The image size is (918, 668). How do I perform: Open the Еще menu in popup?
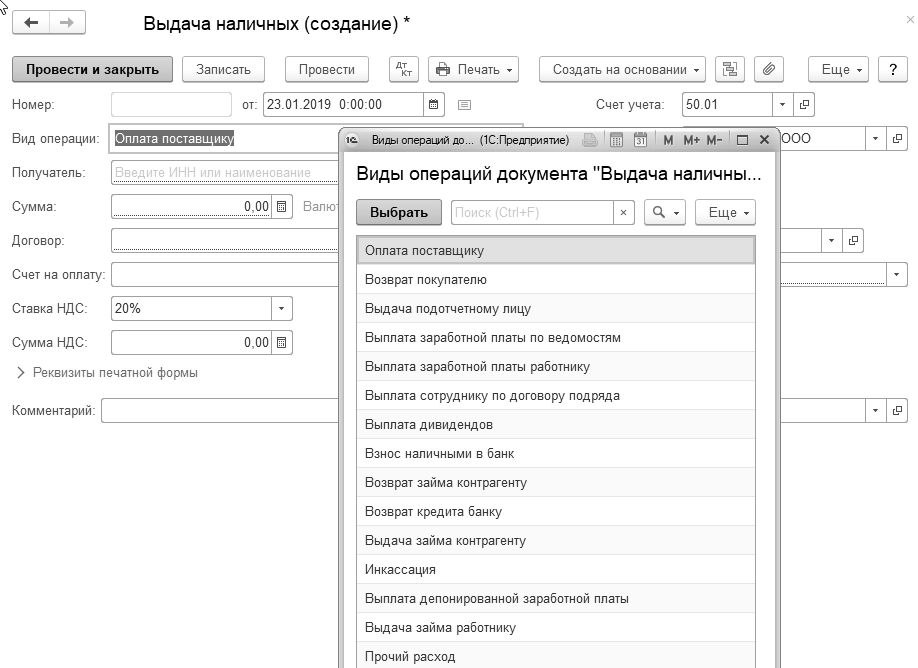point(725,213)
